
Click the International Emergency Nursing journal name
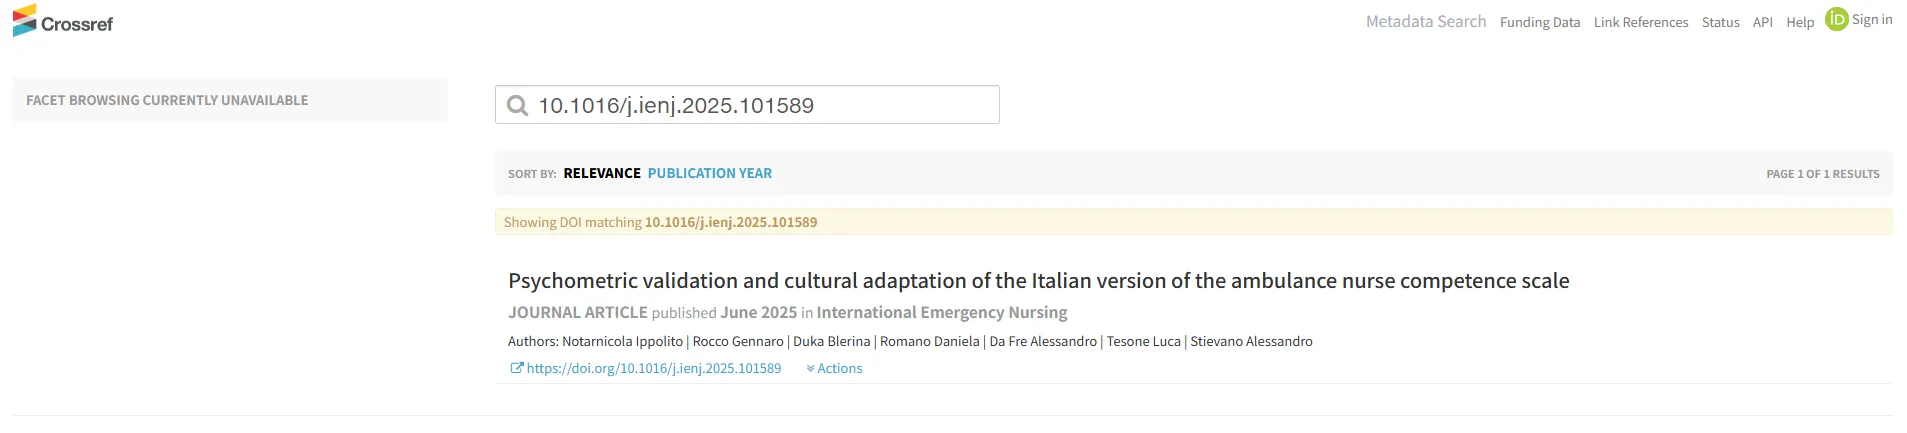point(941,313)
